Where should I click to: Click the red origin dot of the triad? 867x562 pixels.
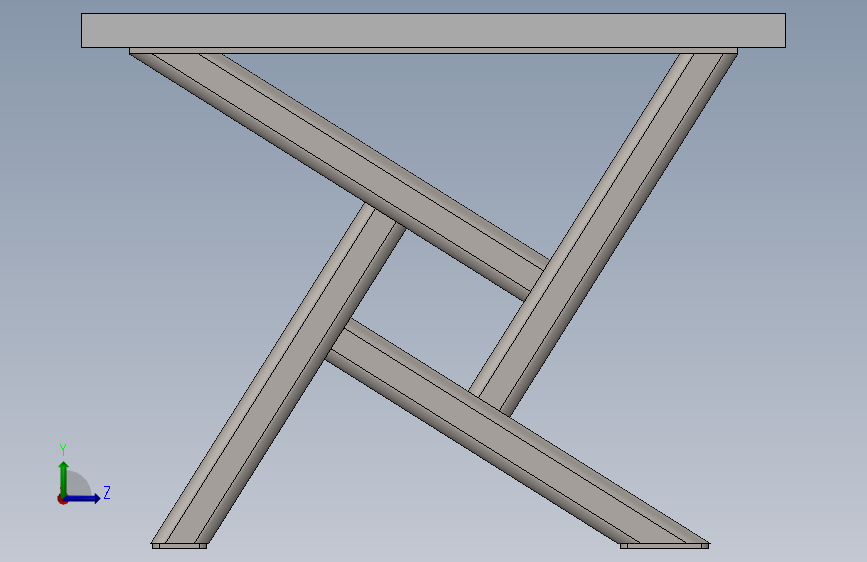(61, 500)
